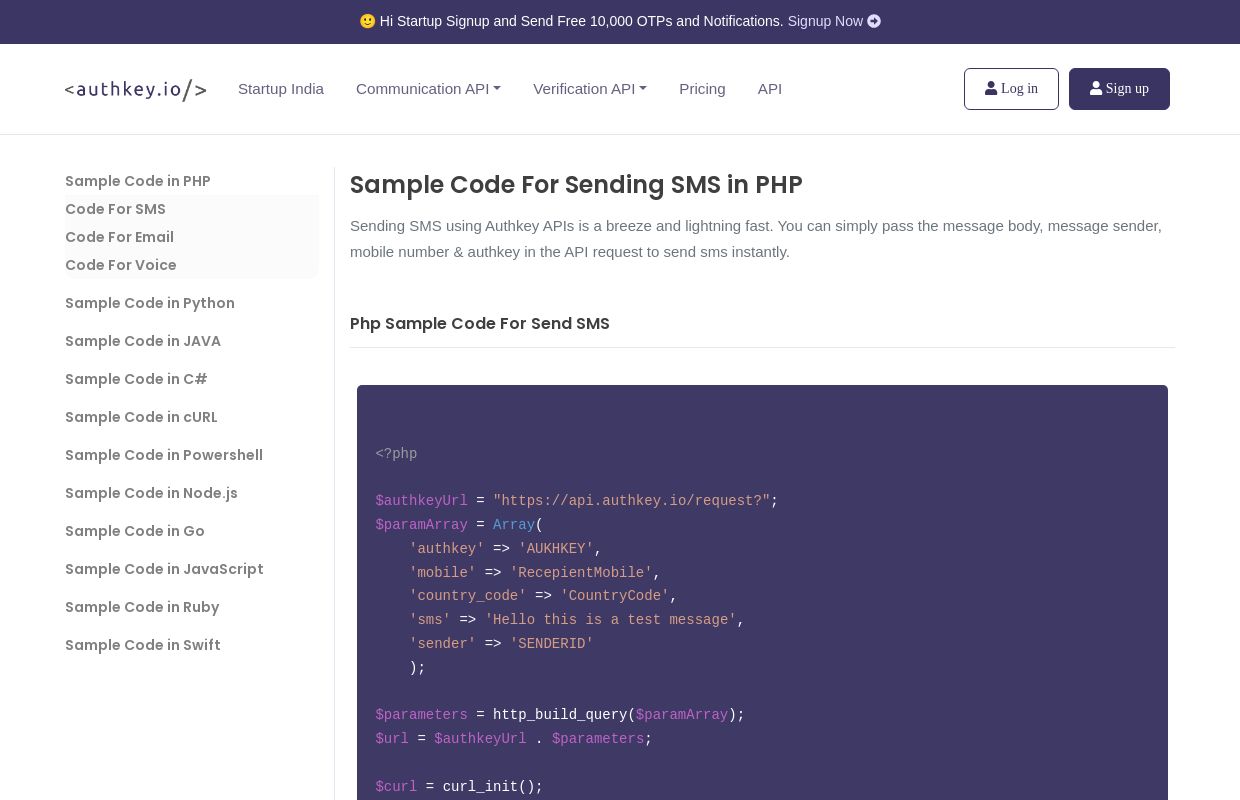Click Php Sample Code For Send SMS subheading
The image size is (1240, 800).
(480, 323)
